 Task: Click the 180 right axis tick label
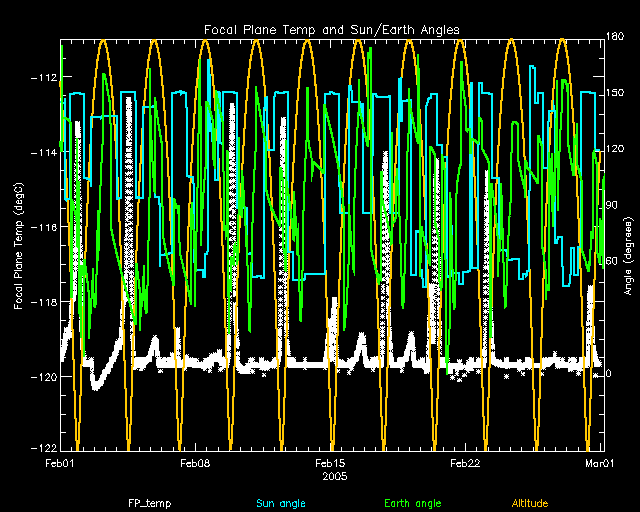click(614, 37)
